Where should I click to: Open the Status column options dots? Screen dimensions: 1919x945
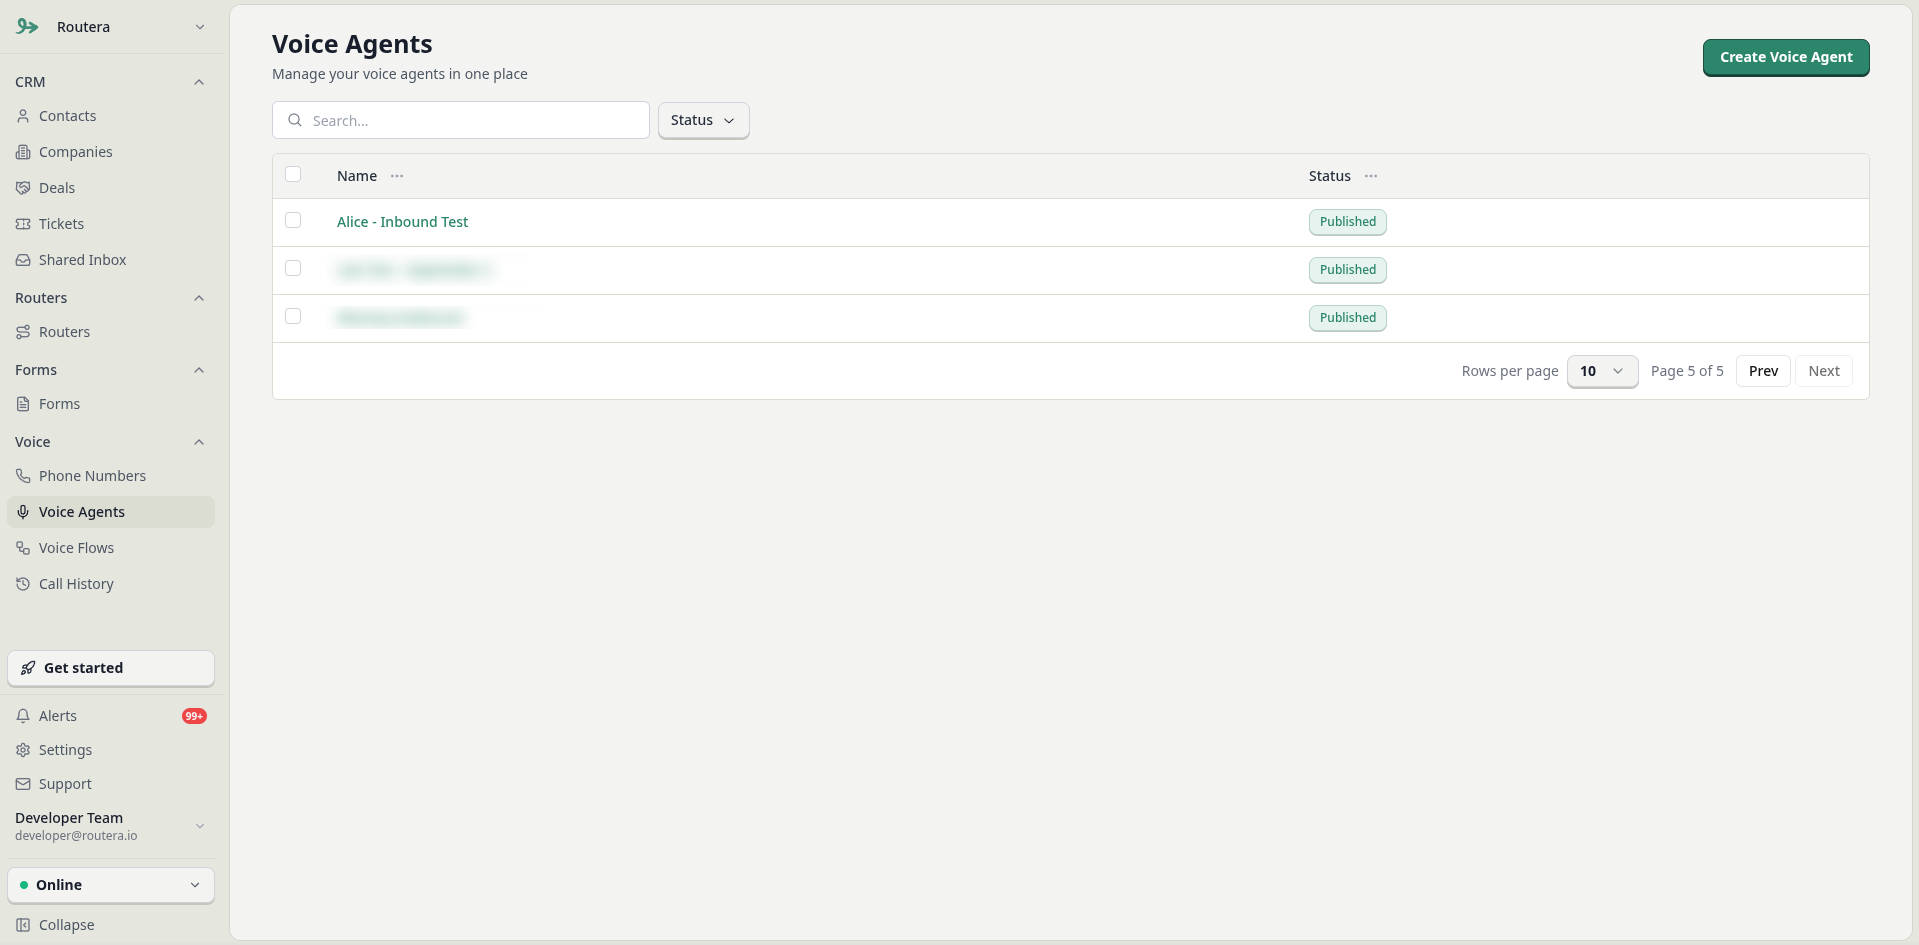click(1371, 176)
